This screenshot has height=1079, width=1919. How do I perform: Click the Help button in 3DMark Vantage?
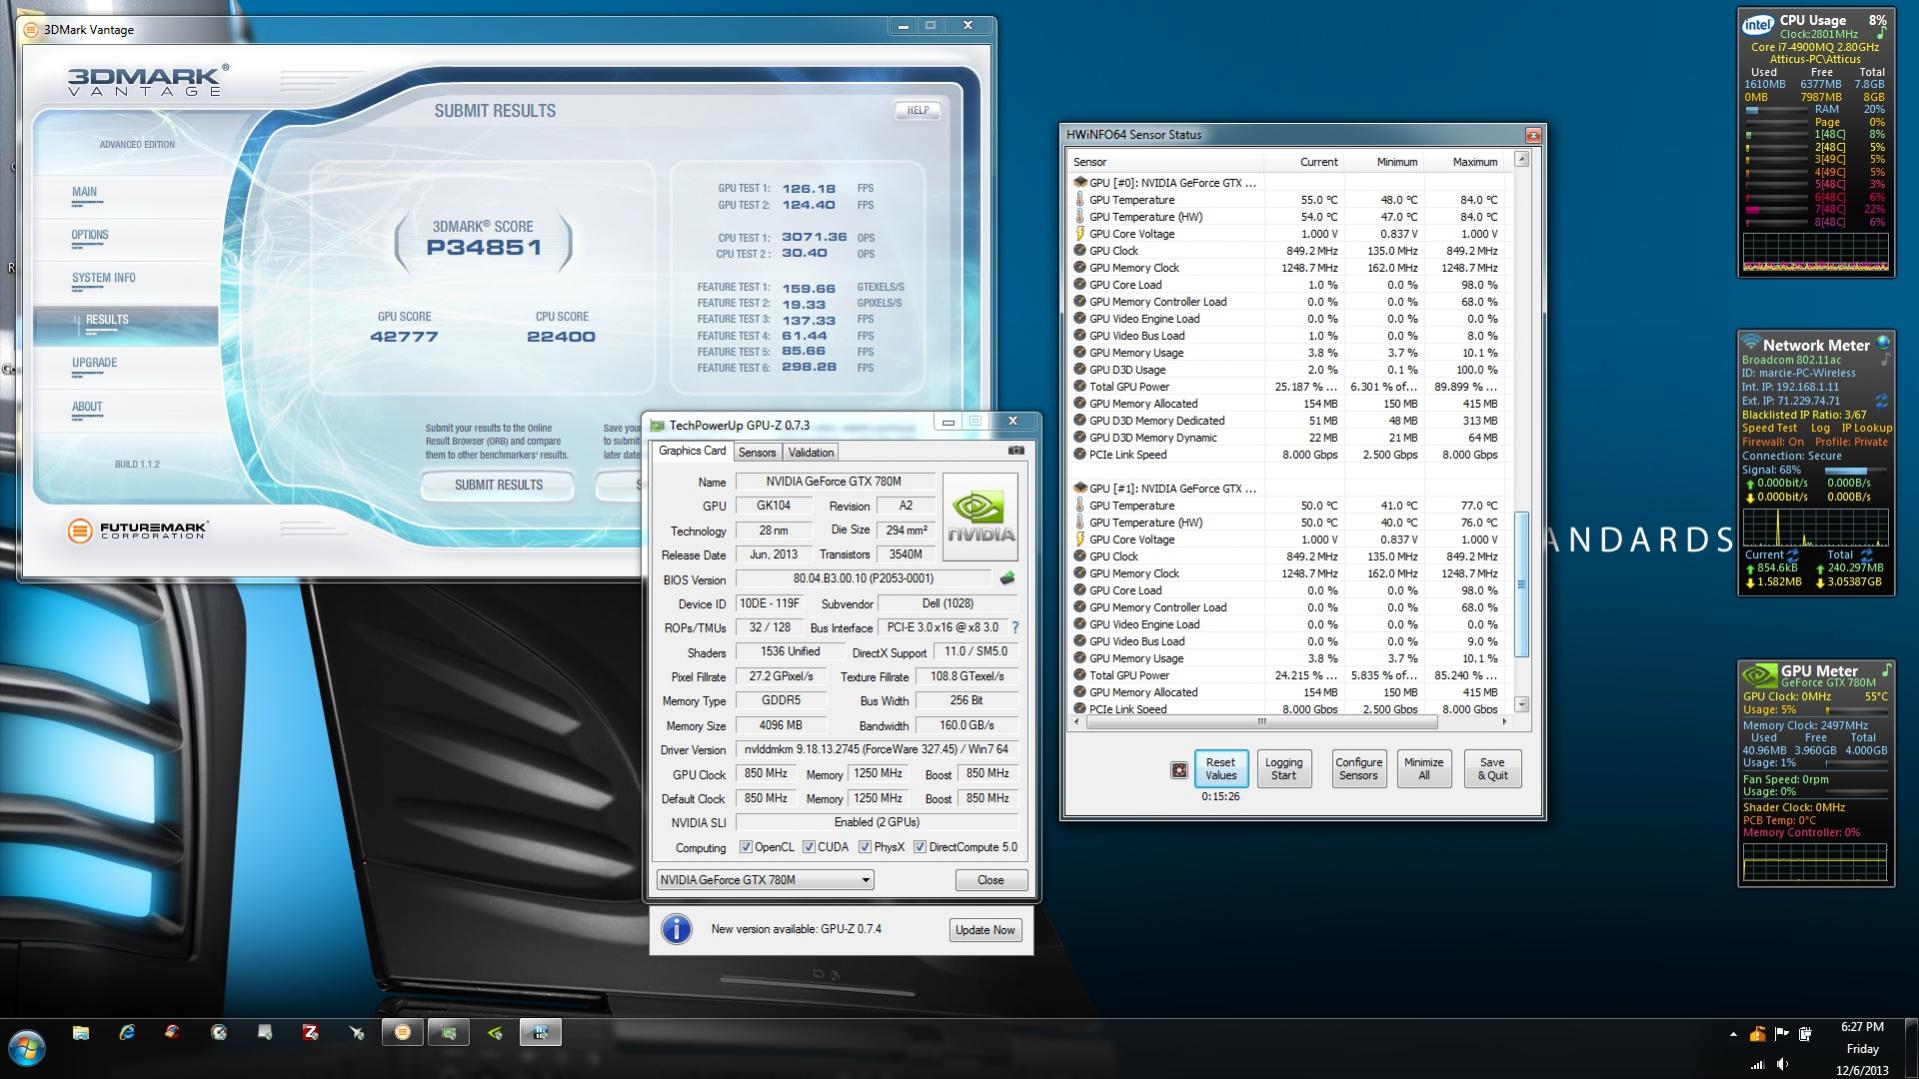[x=917, y=111]
